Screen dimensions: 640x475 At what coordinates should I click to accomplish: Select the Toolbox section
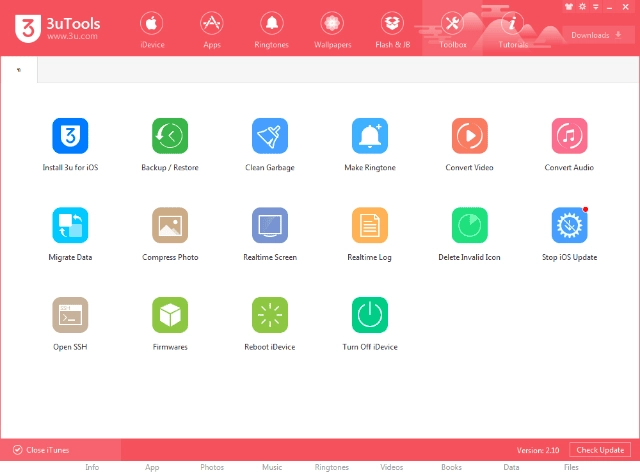coord(453,29)
